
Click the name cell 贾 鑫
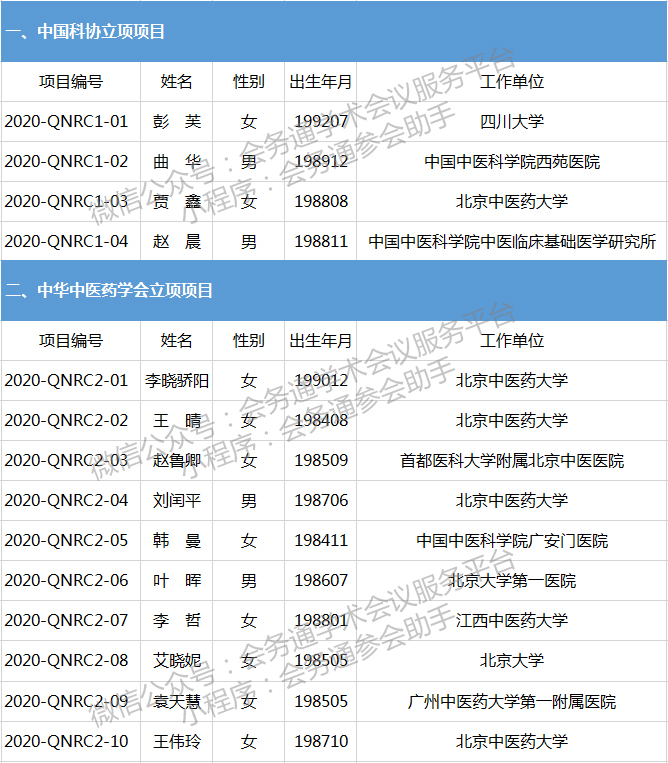(177, 201)
